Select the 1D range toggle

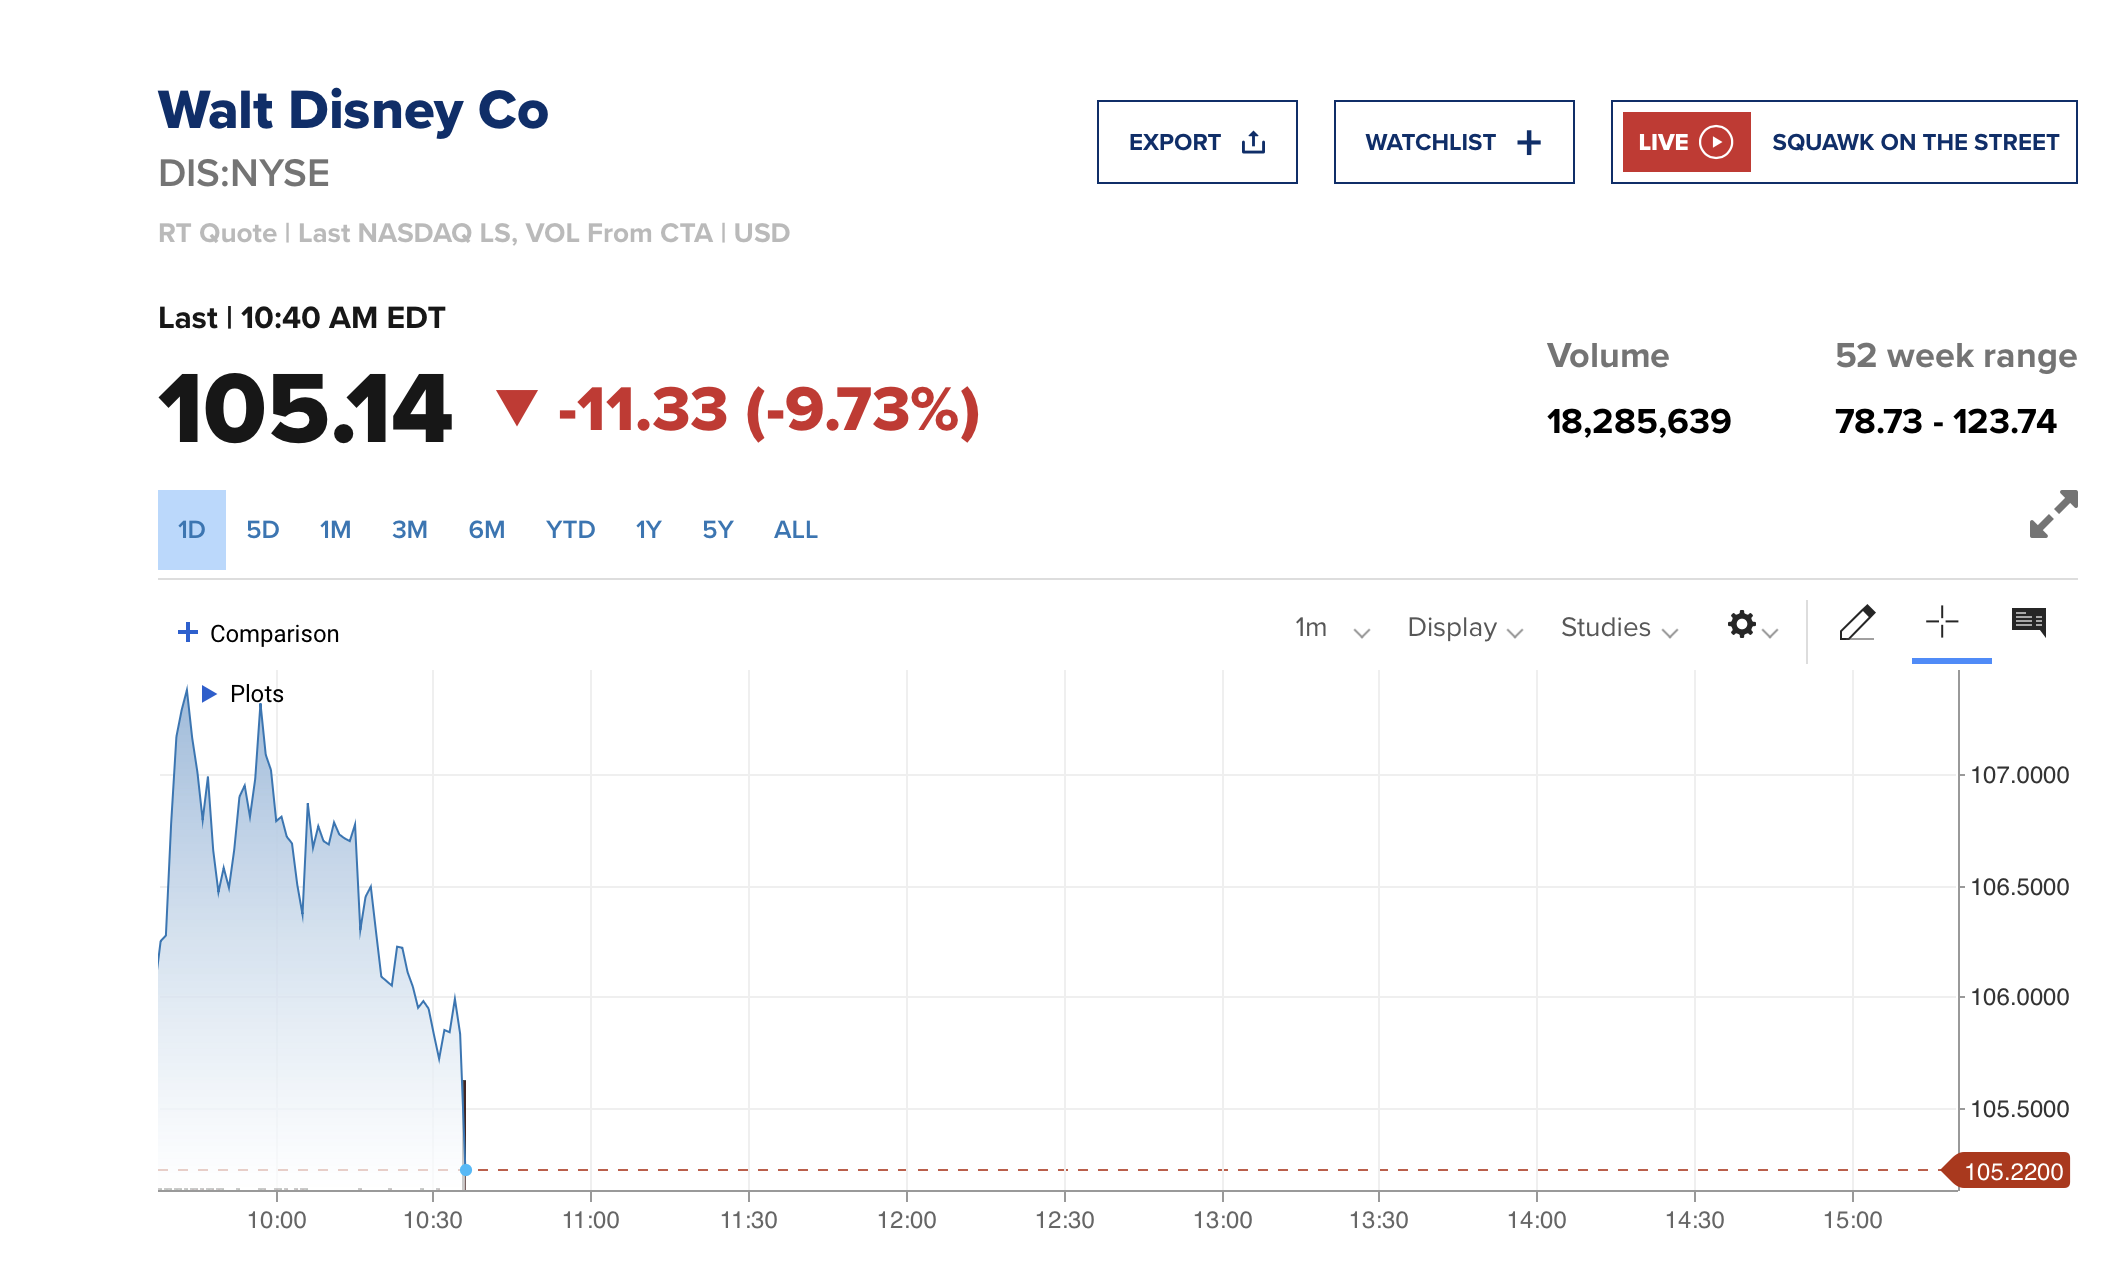click(192, 530)
